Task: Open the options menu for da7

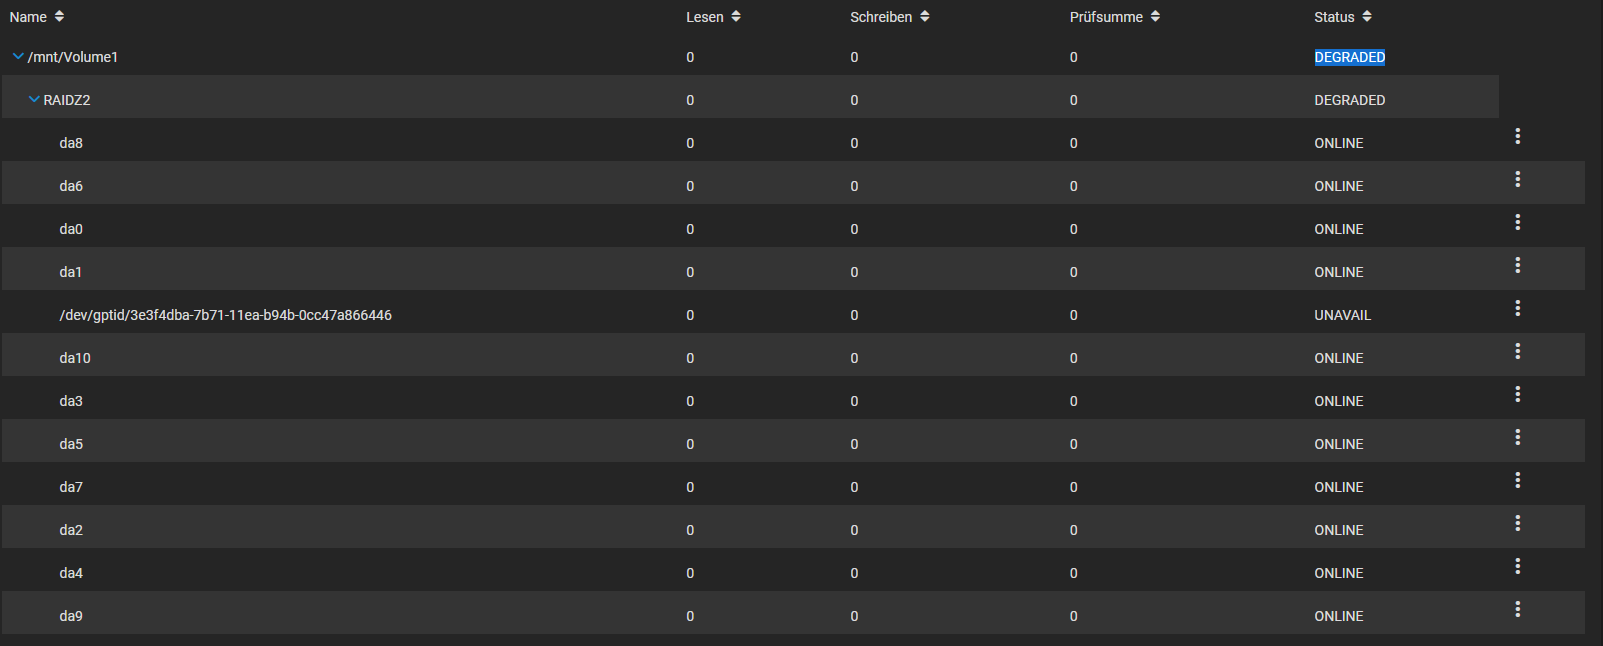Action: 1517,480
